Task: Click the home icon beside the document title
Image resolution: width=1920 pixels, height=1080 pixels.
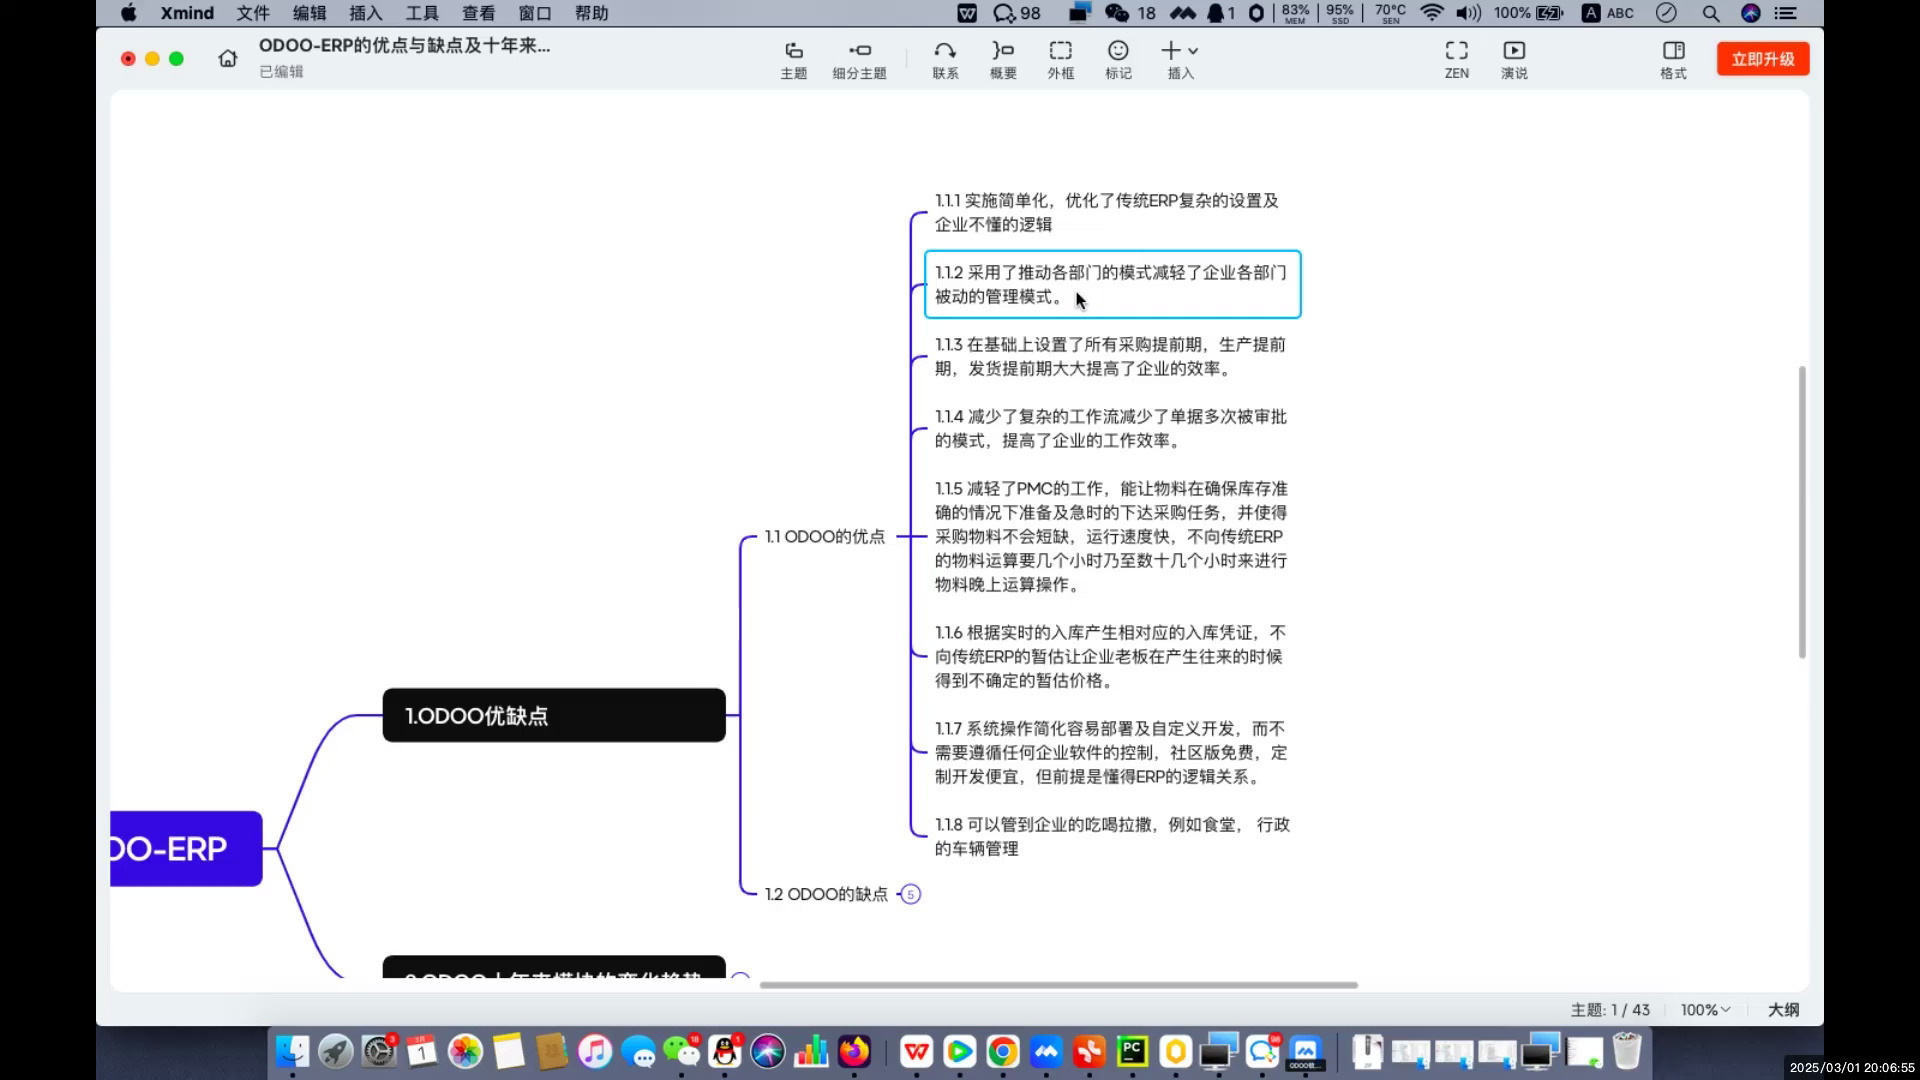Action: 228,59
